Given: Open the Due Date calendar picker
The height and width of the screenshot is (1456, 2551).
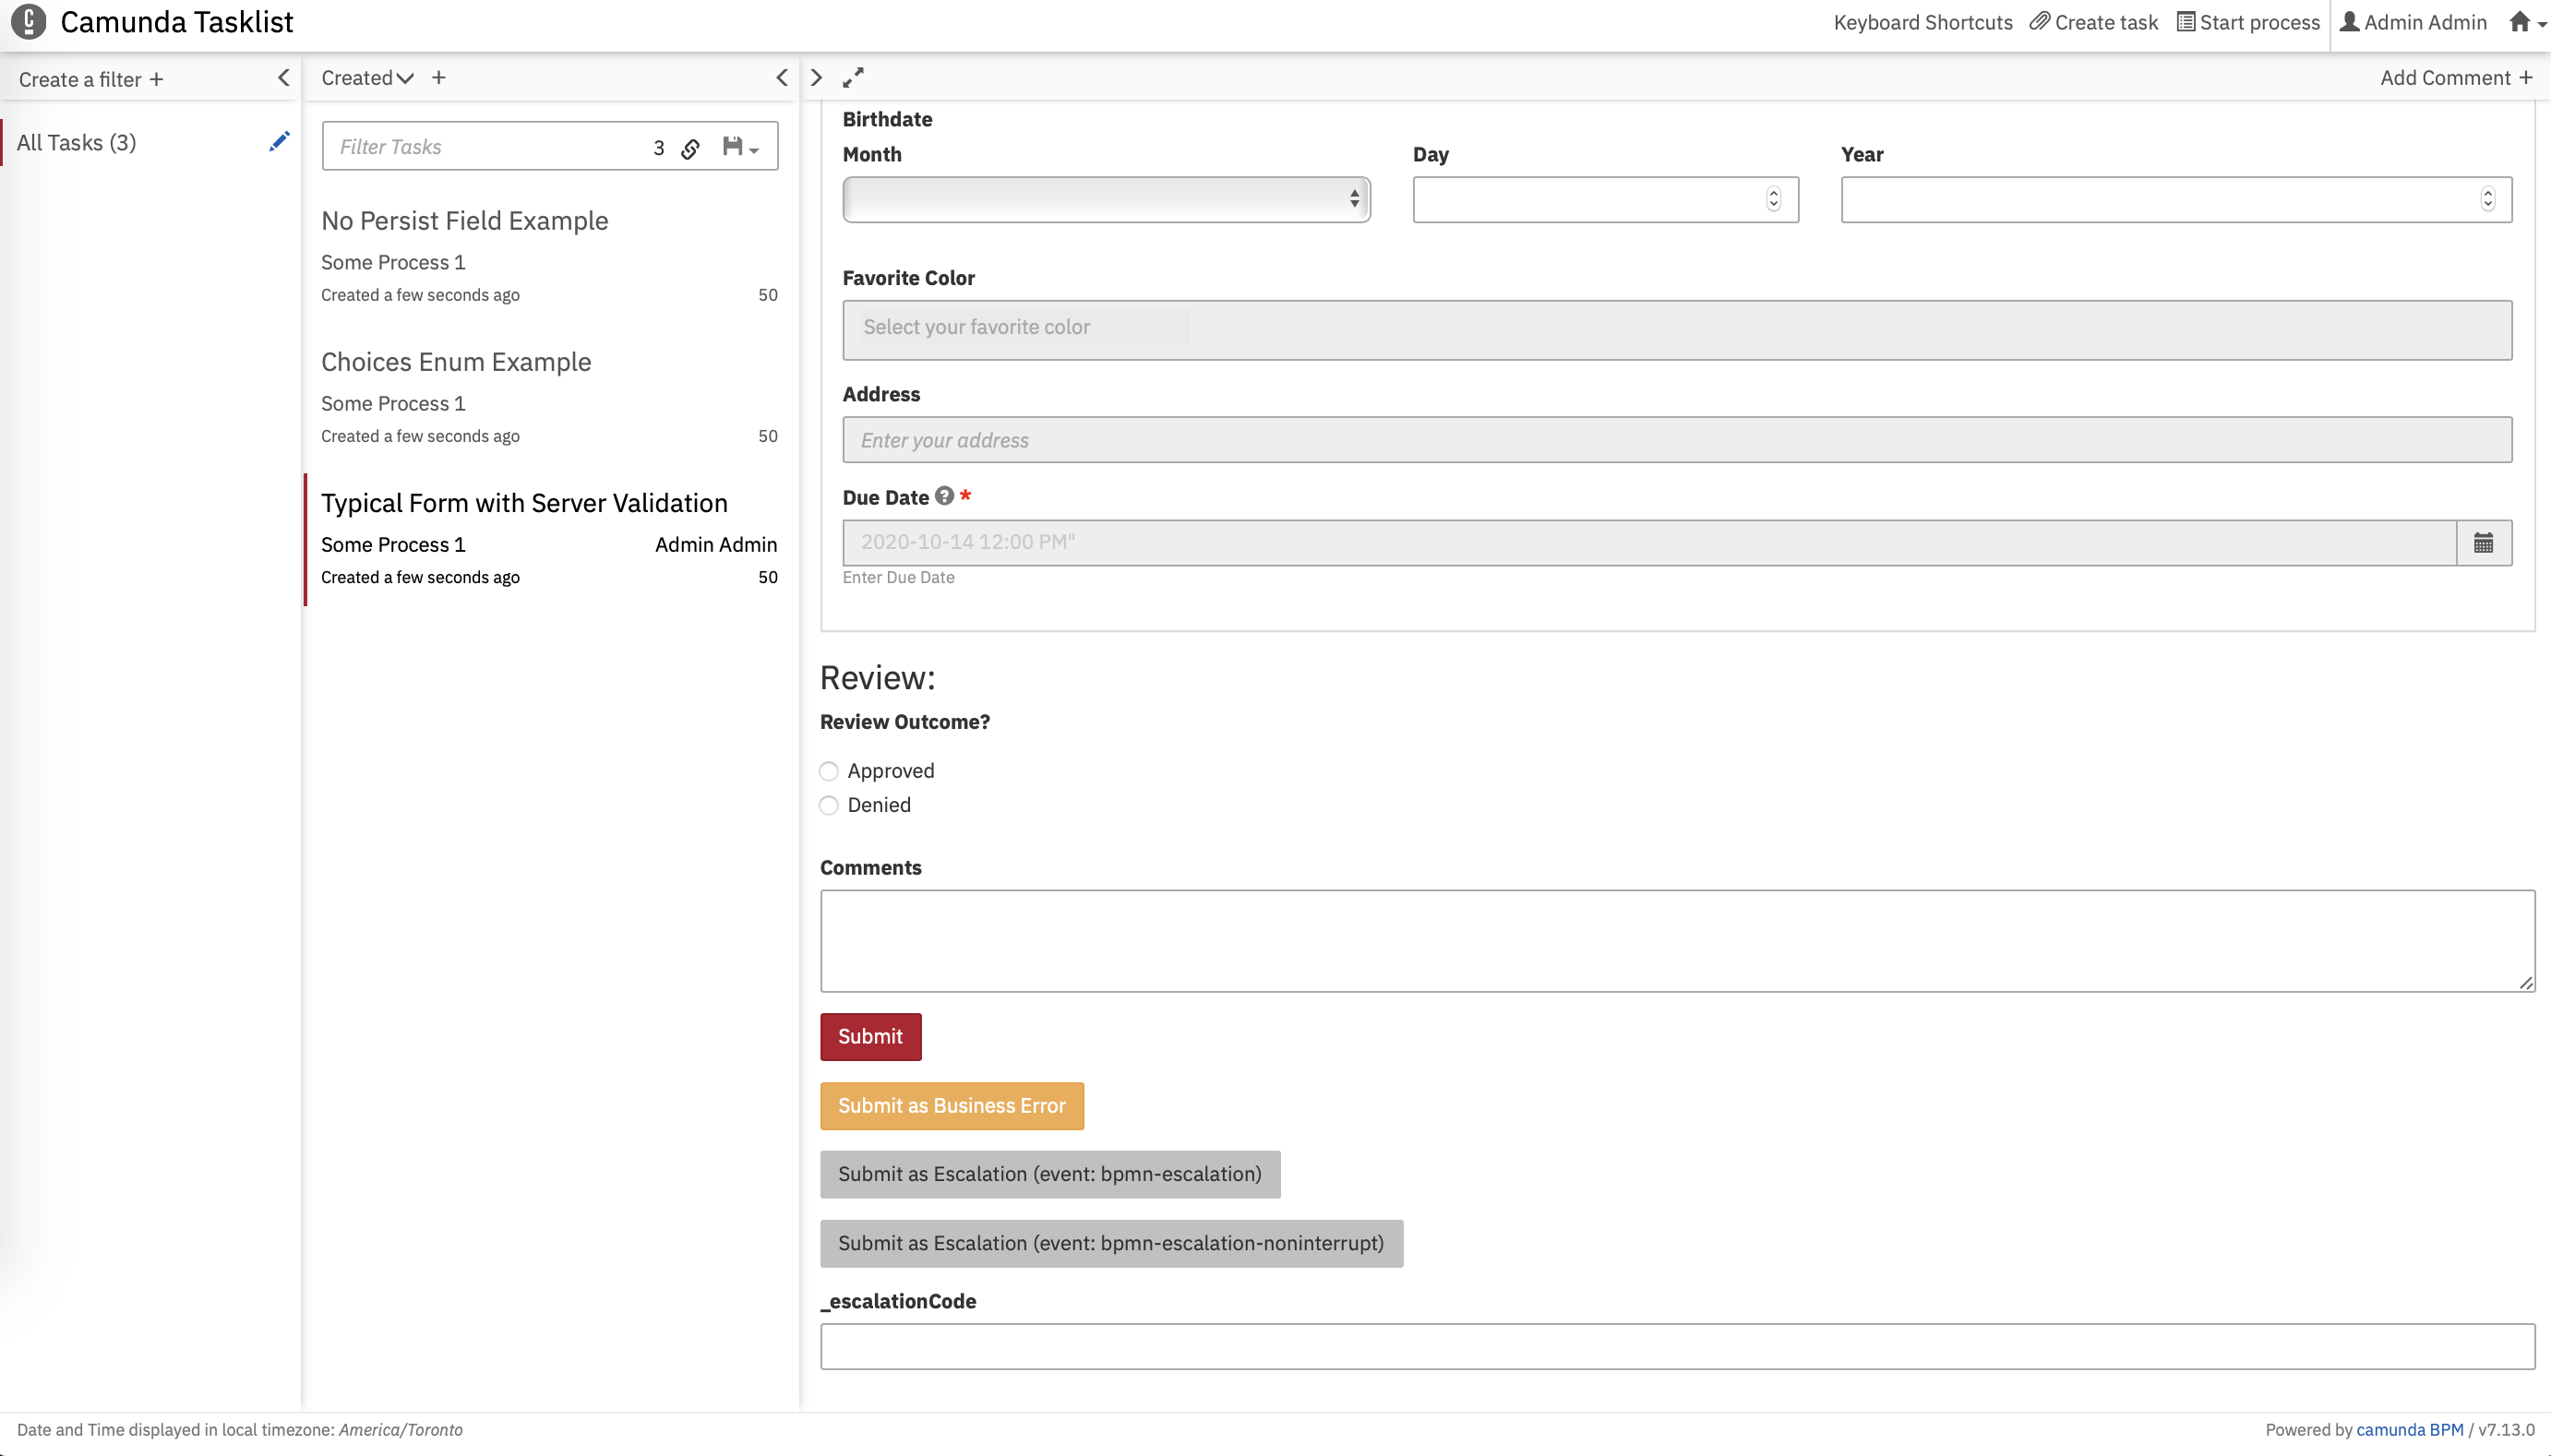Looking at the screenshot, I should [2483, 543].
